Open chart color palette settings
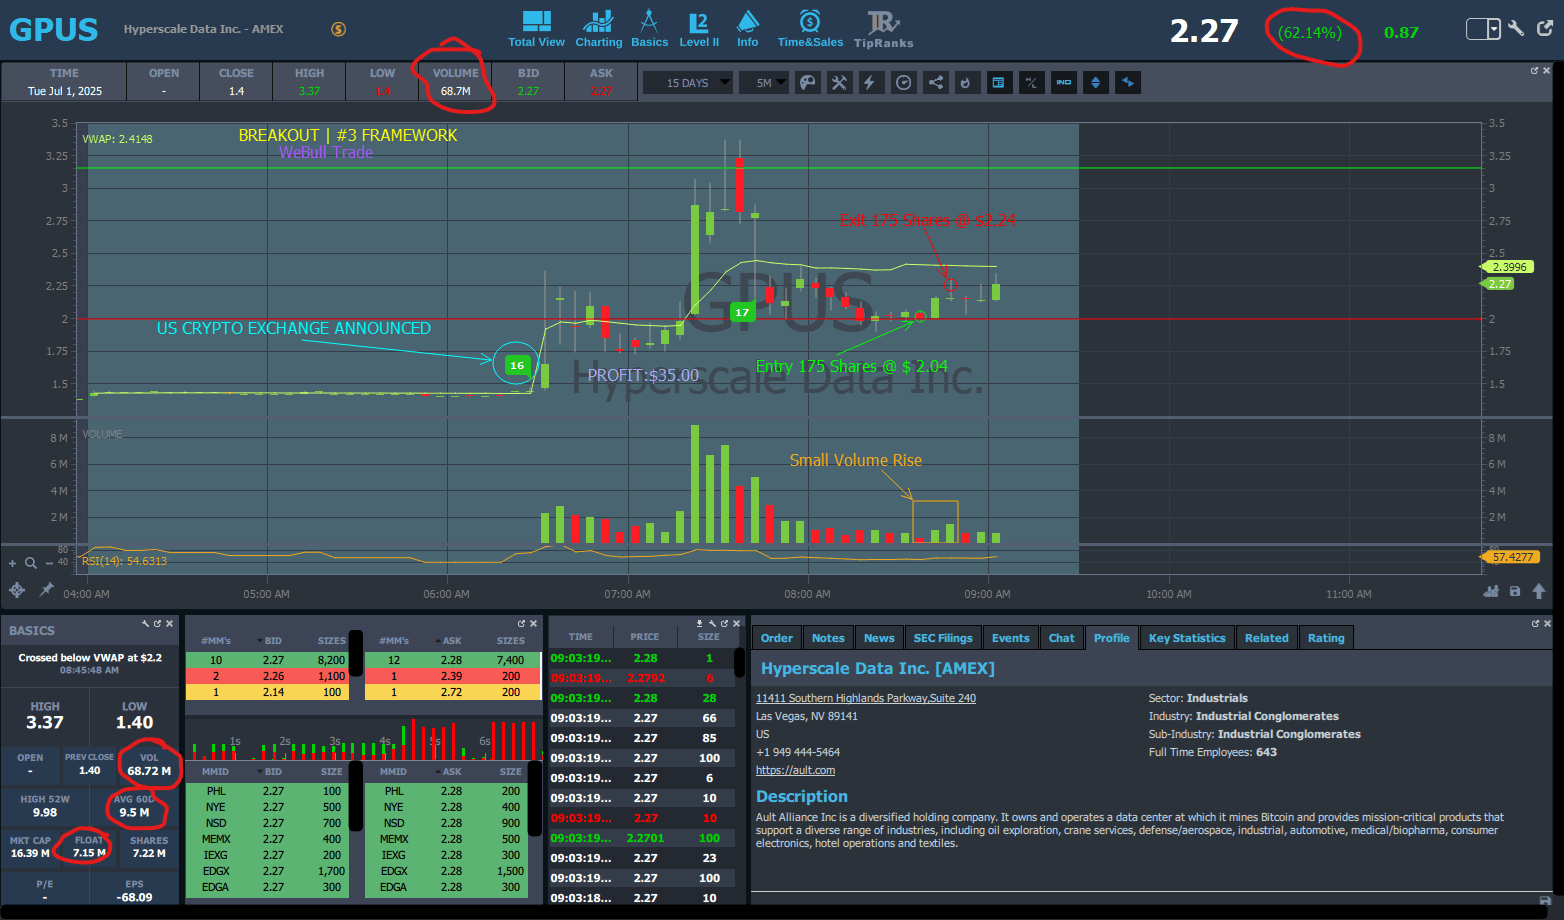 click(x=807, y=83)
